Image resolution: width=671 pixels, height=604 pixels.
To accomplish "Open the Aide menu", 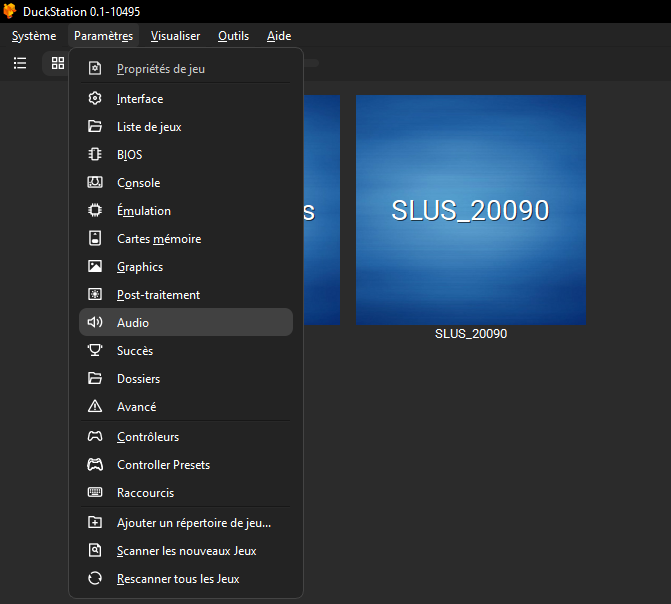I will coord(279,36).
